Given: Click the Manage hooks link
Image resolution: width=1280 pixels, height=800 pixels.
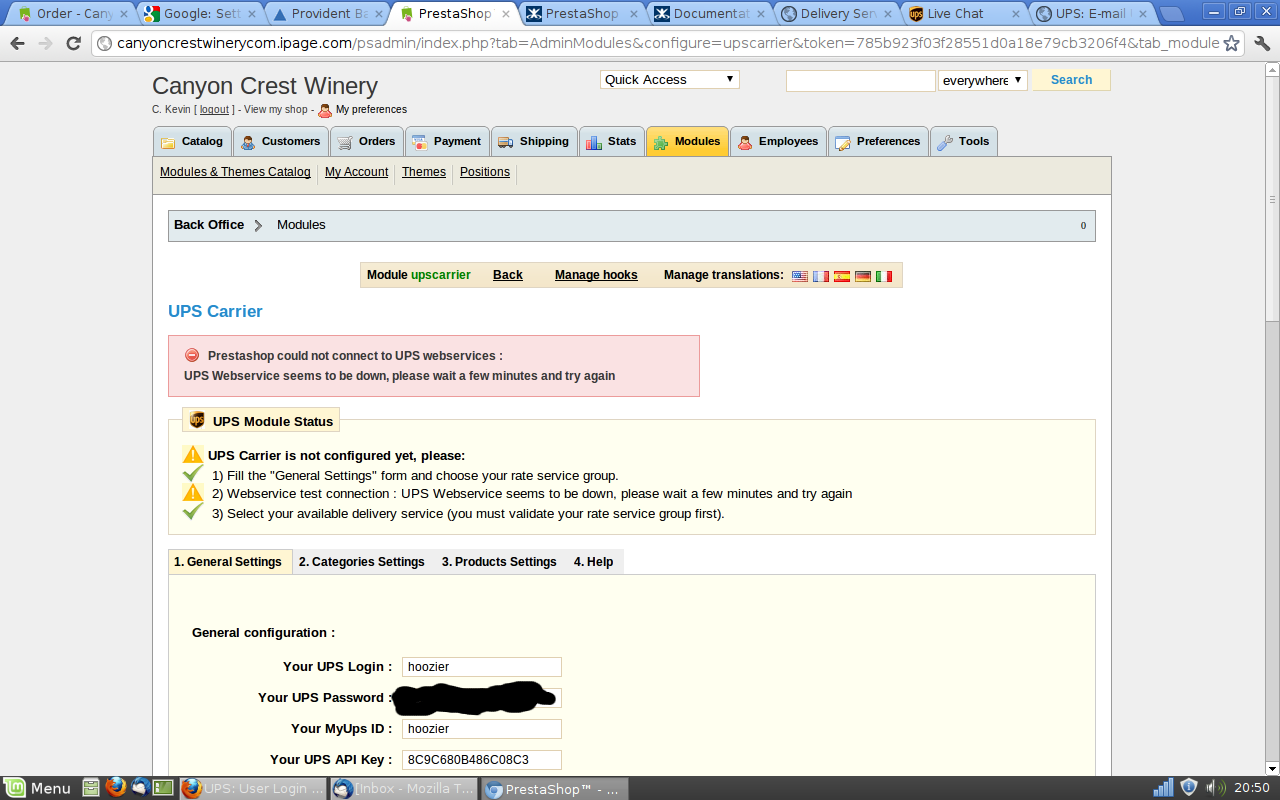Looking at the screenshot, I should [x=596, y=275].
